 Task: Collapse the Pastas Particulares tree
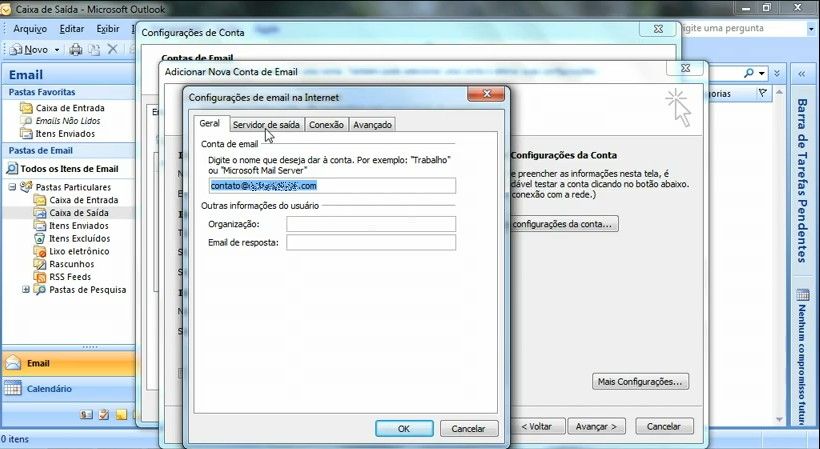[x=13, y=187]
